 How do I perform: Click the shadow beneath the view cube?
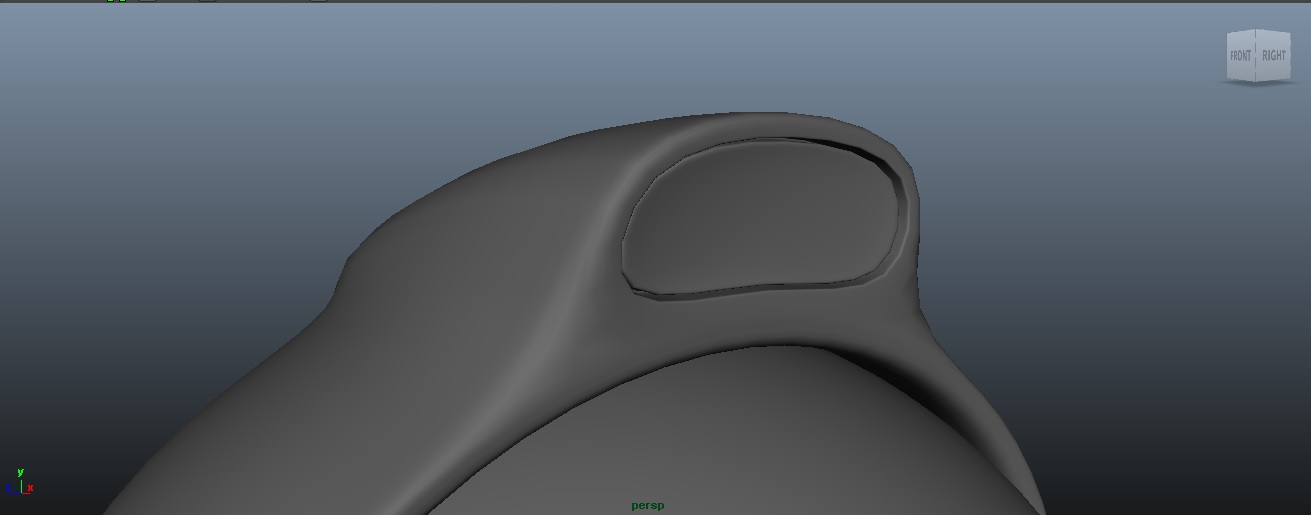pos(1256,83)
